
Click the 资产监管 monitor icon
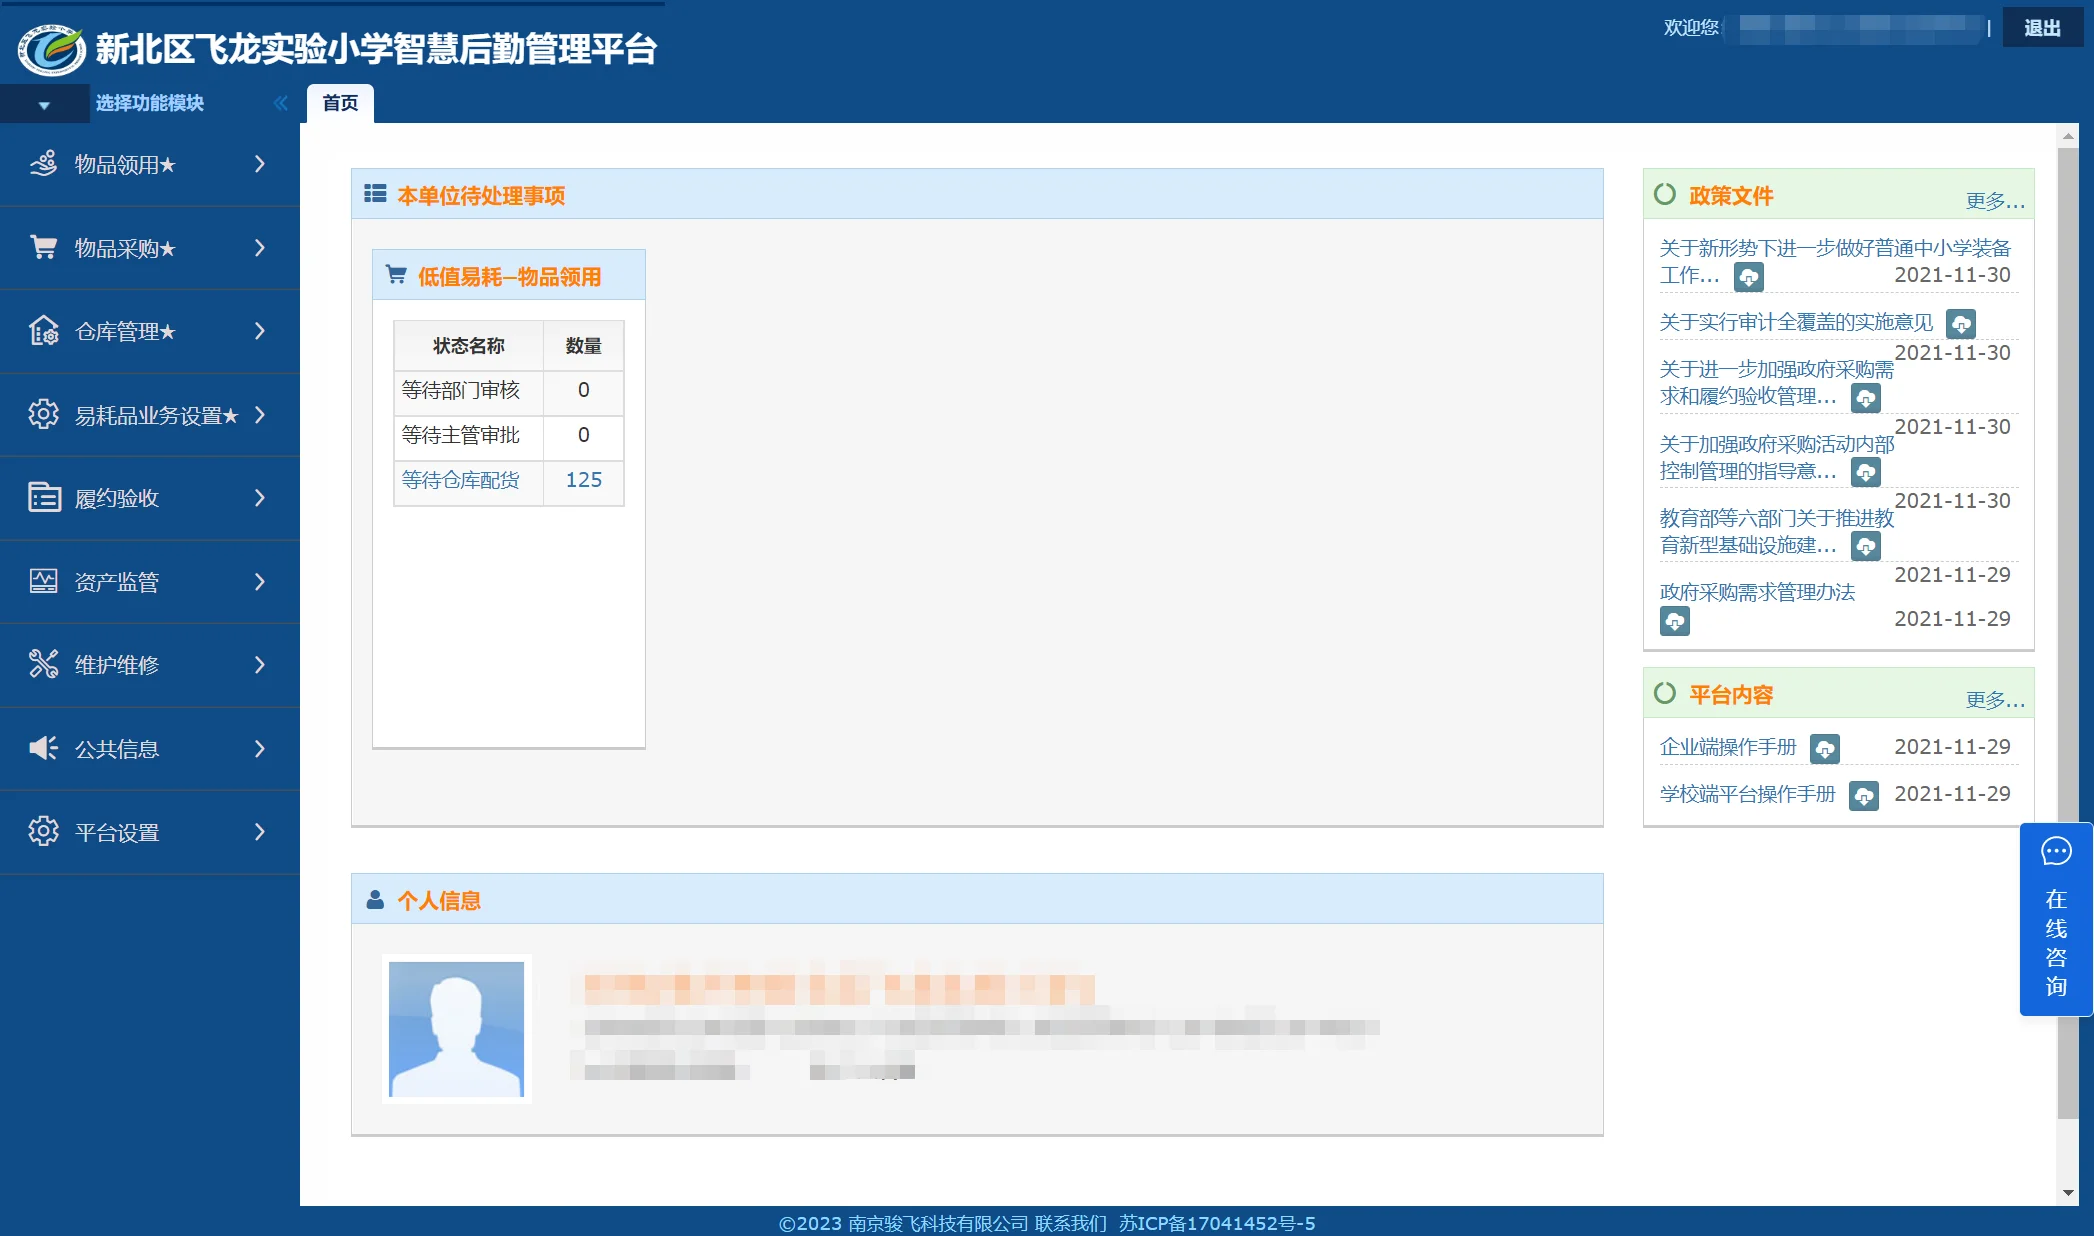point(44,581)
